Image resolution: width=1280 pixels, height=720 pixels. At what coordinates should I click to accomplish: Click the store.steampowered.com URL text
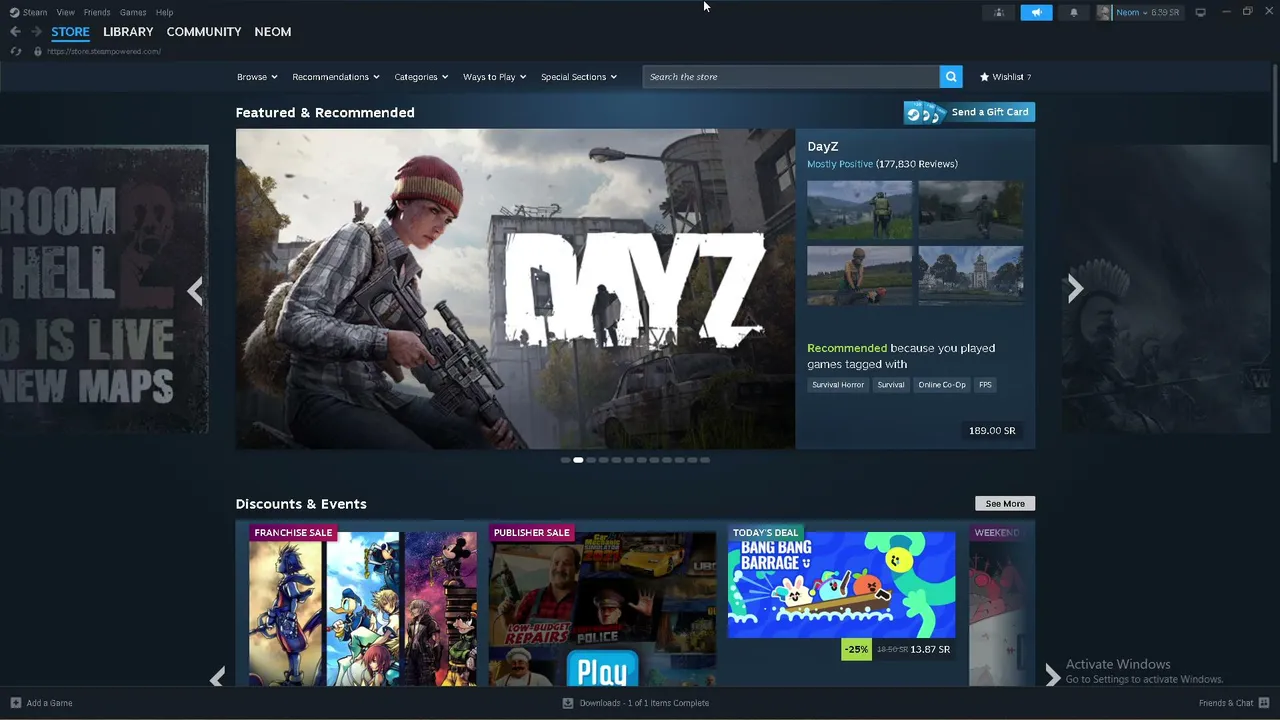point(104,51)
